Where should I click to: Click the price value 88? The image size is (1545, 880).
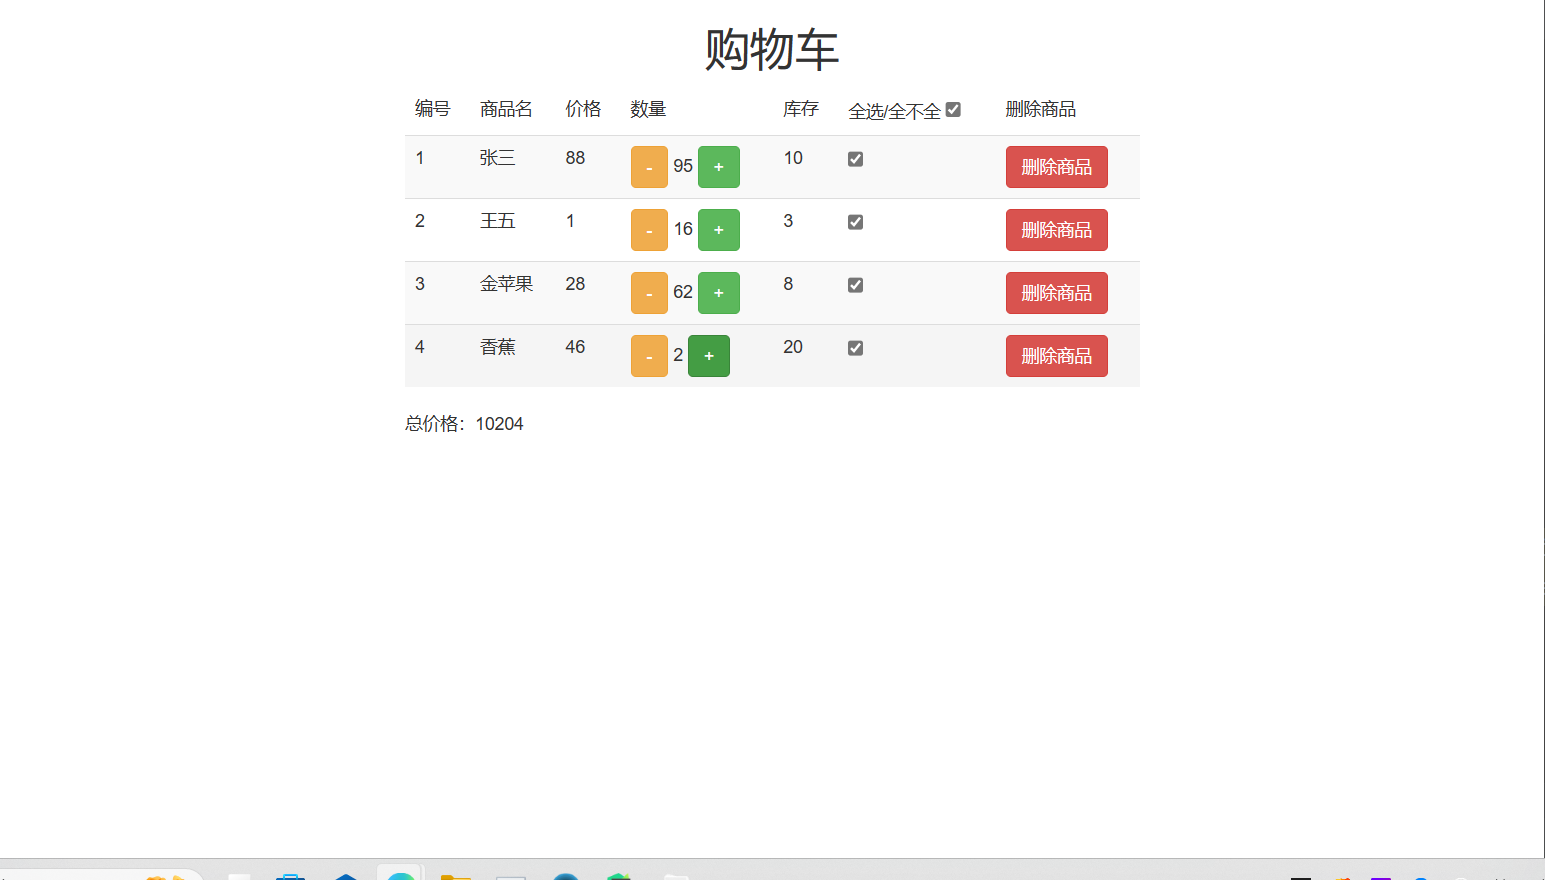point(575,158)
